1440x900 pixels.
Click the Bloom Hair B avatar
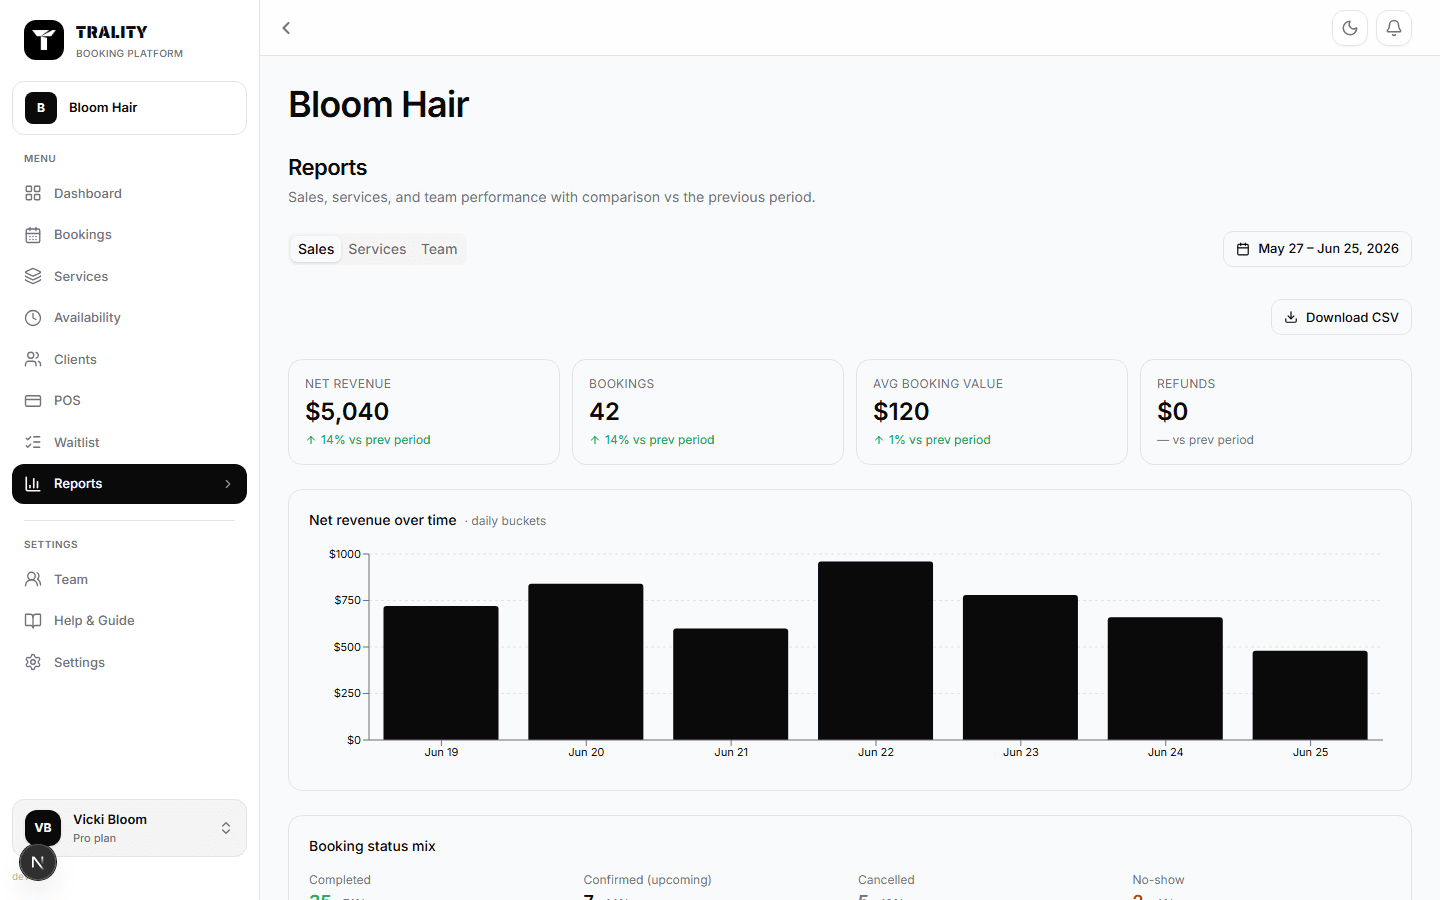41,108
